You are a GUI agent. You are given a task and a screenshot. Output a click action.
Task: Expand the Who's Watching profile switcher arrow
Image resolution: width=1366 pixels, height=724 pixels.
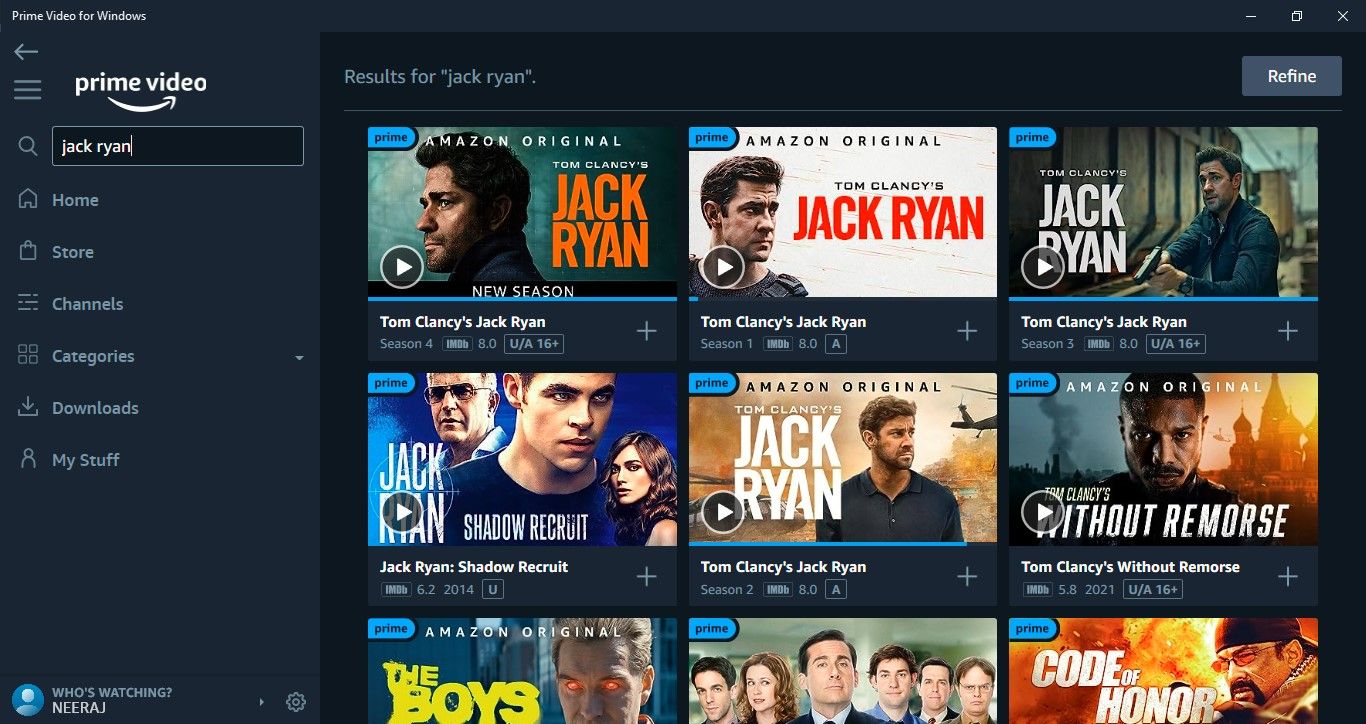[x=262, y=702]
